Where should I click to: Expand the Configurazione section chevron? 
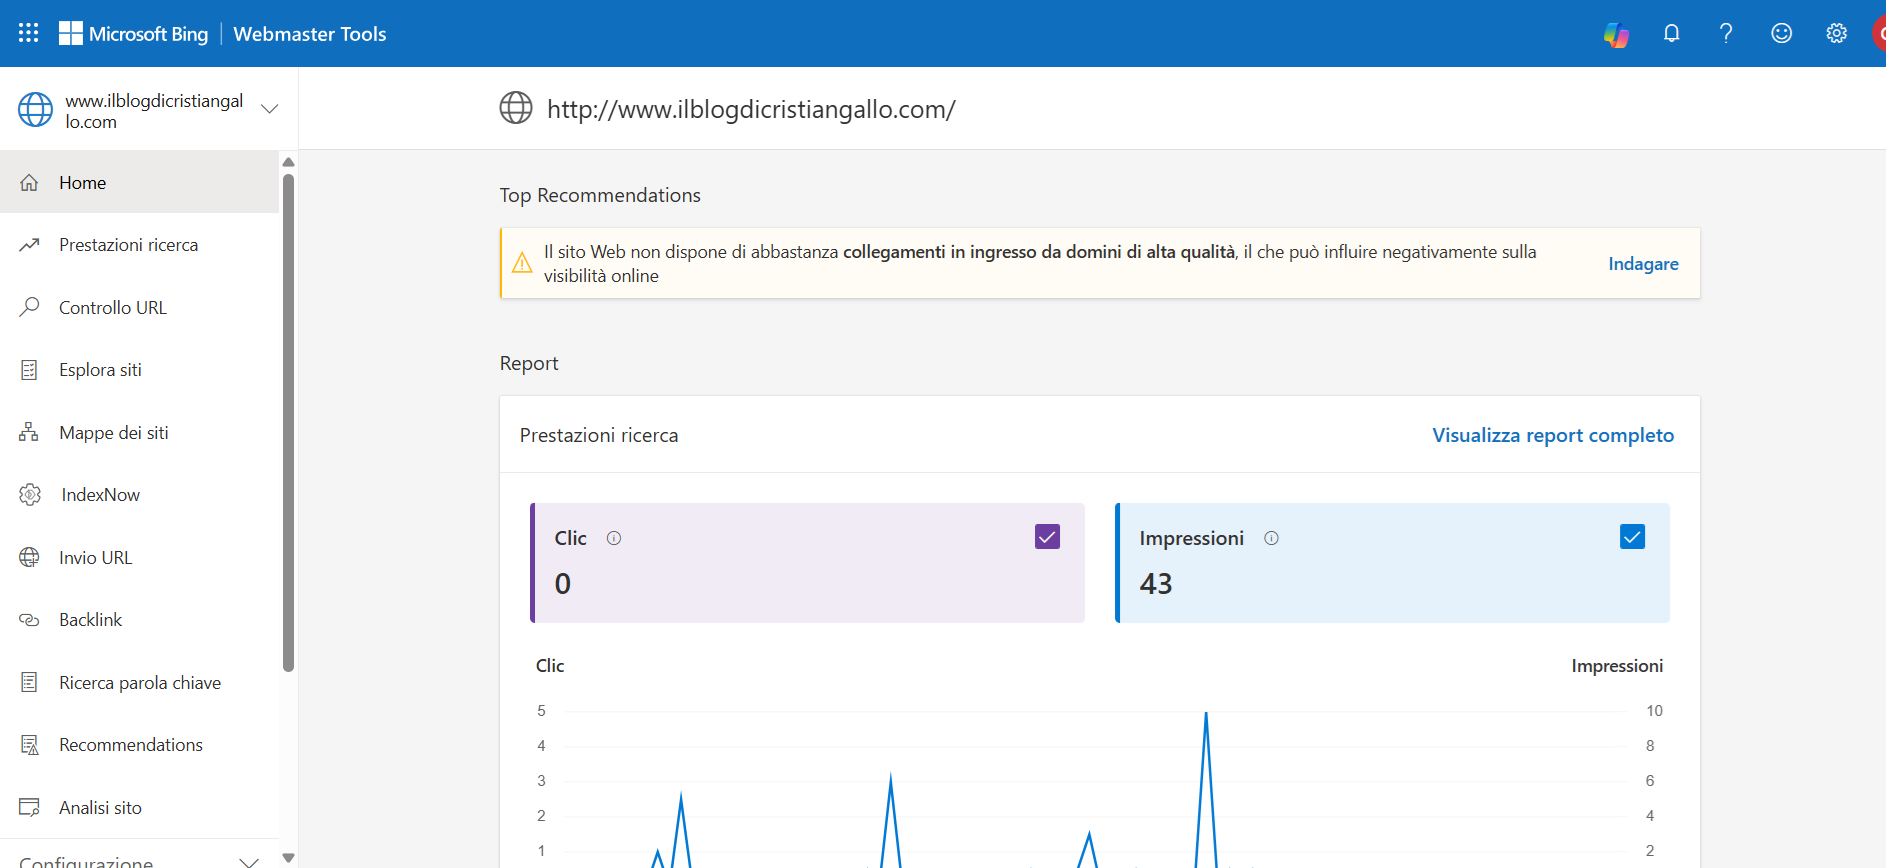point(249,862)
